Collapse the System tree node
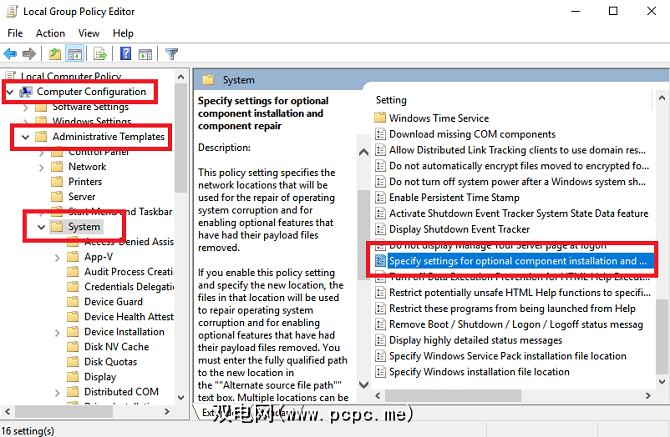The width and height of the screenshot is (670, 437). point(41,227)
